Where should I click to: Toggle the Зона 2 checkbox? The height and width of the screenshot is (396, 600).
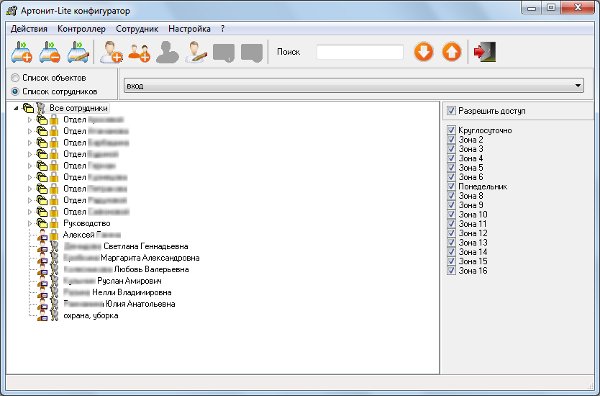click(452, 140)
